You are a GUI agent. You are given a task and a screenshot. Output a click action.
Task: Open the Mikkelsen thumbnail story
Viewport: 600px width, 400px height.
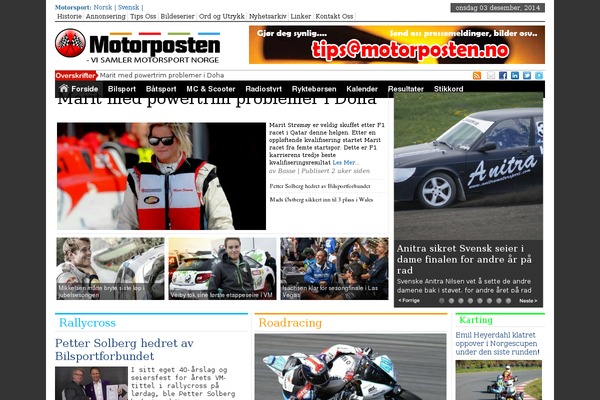pos(110,268)
